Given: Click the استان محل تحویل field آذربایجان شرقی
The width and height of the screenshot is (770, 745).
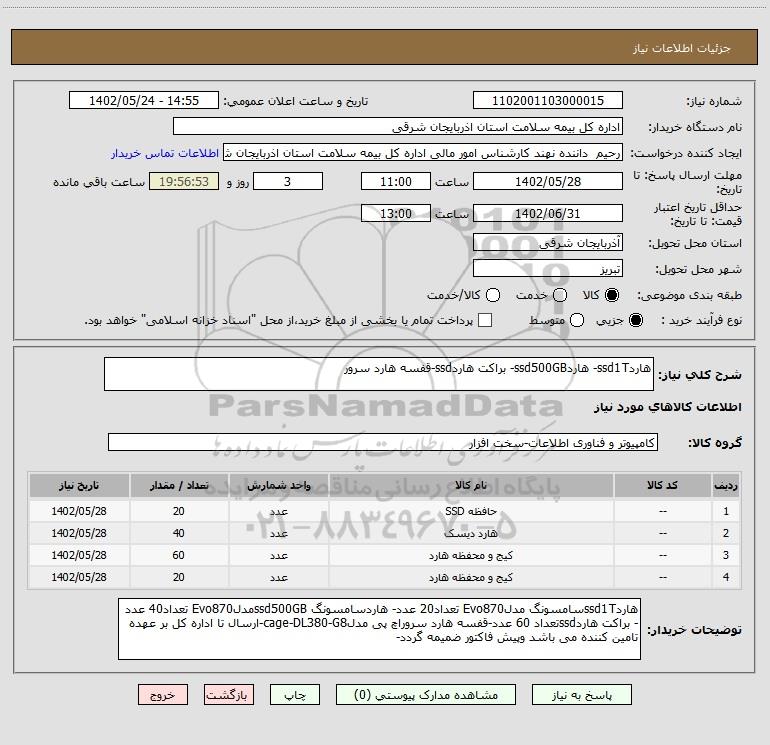Looking at the screenshot, I should click(x=548, y=243).
